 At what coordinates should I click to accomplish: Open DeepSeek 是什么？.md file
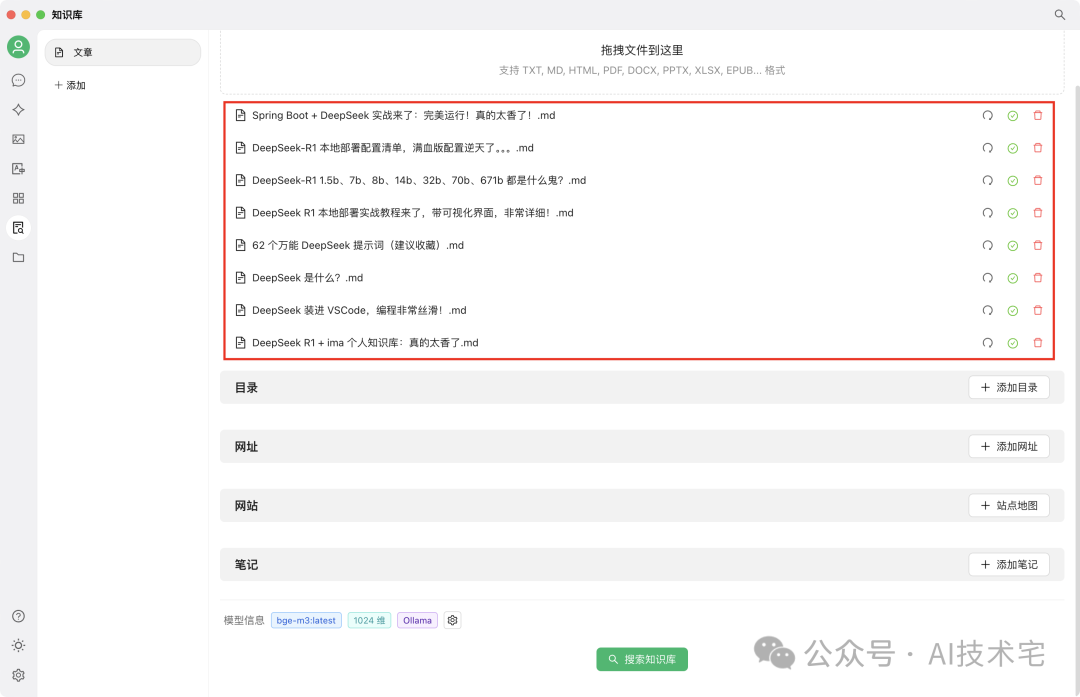307,278
